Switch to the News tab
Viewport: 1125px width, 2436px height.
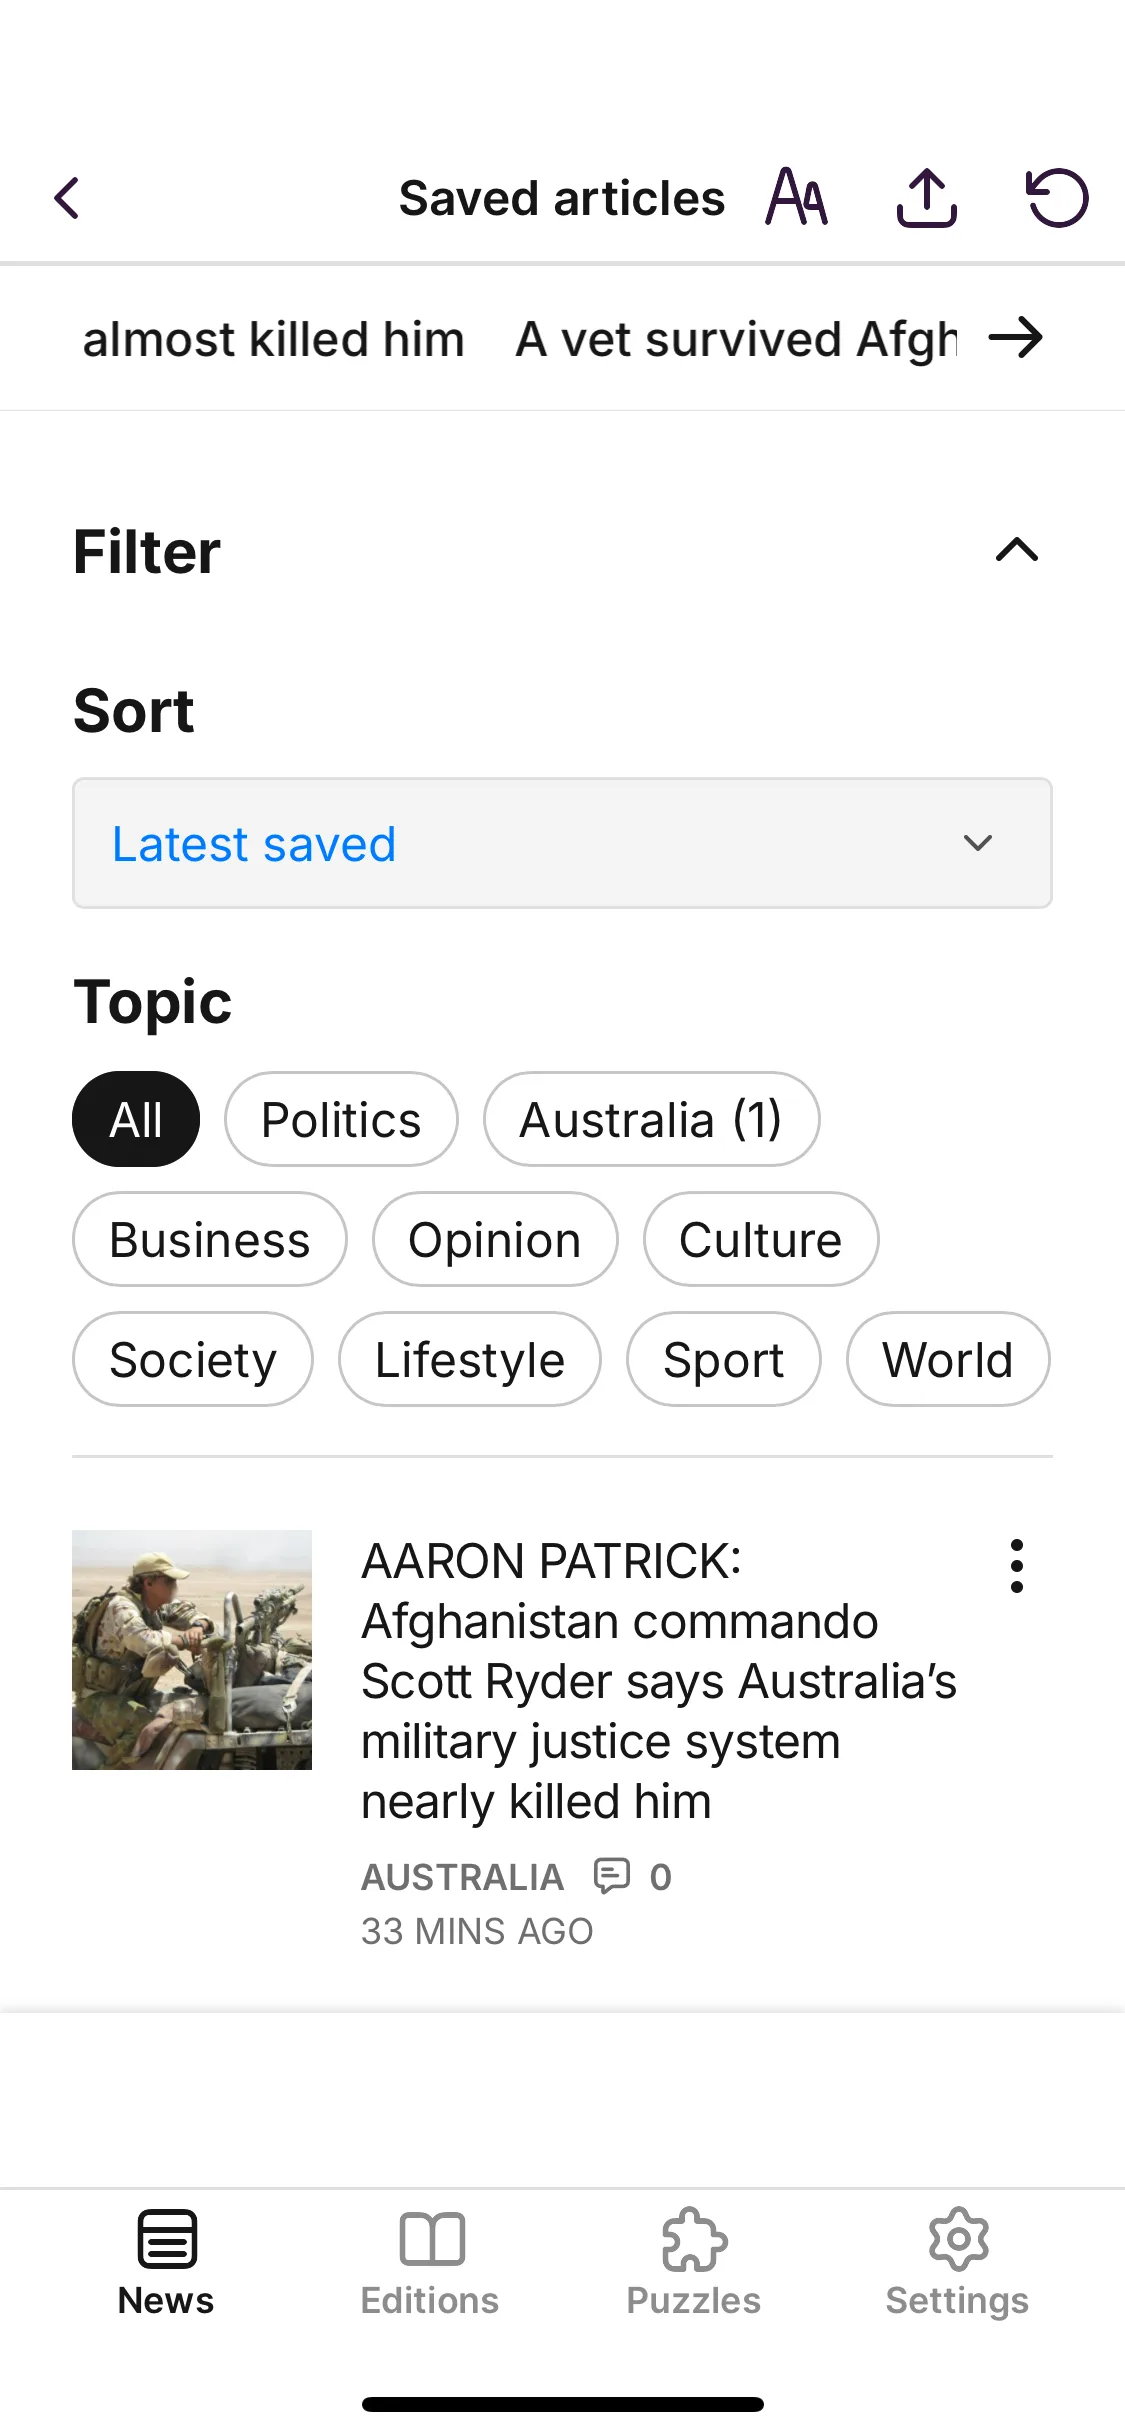coord(166,2264)
